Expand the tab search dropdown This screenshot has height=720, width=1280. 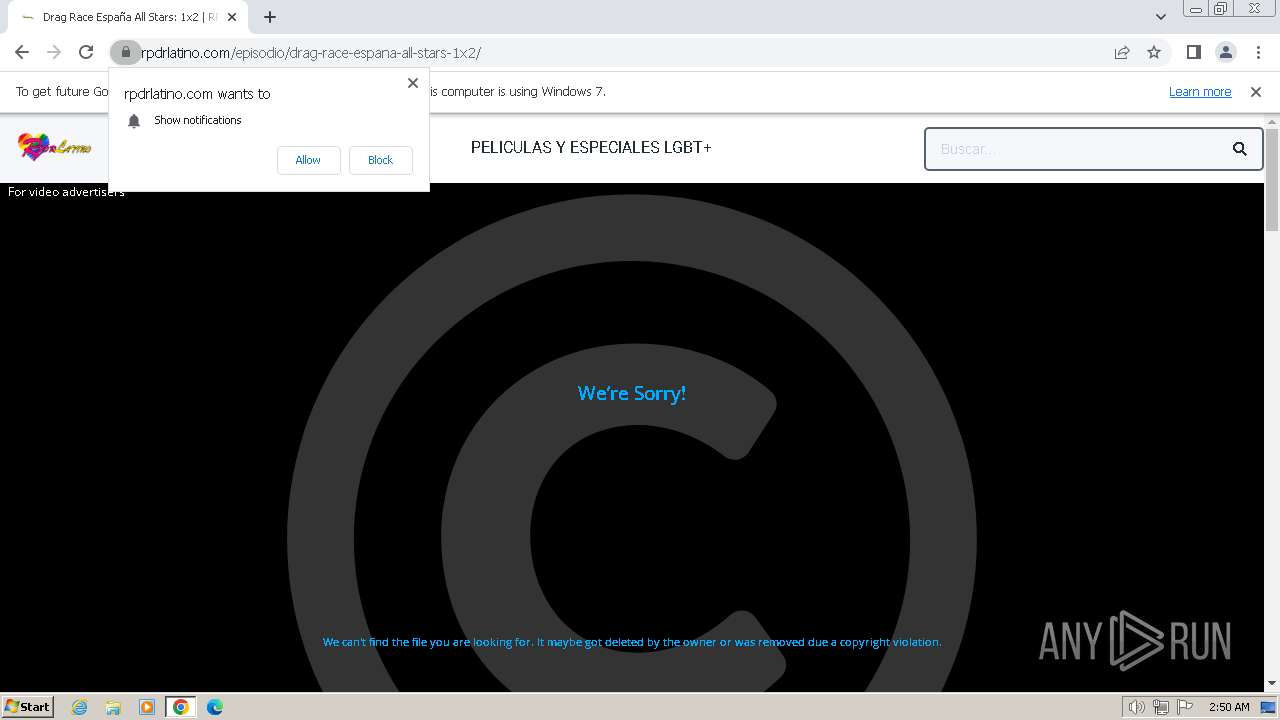pyautogui.click(x=1160, y=17)
